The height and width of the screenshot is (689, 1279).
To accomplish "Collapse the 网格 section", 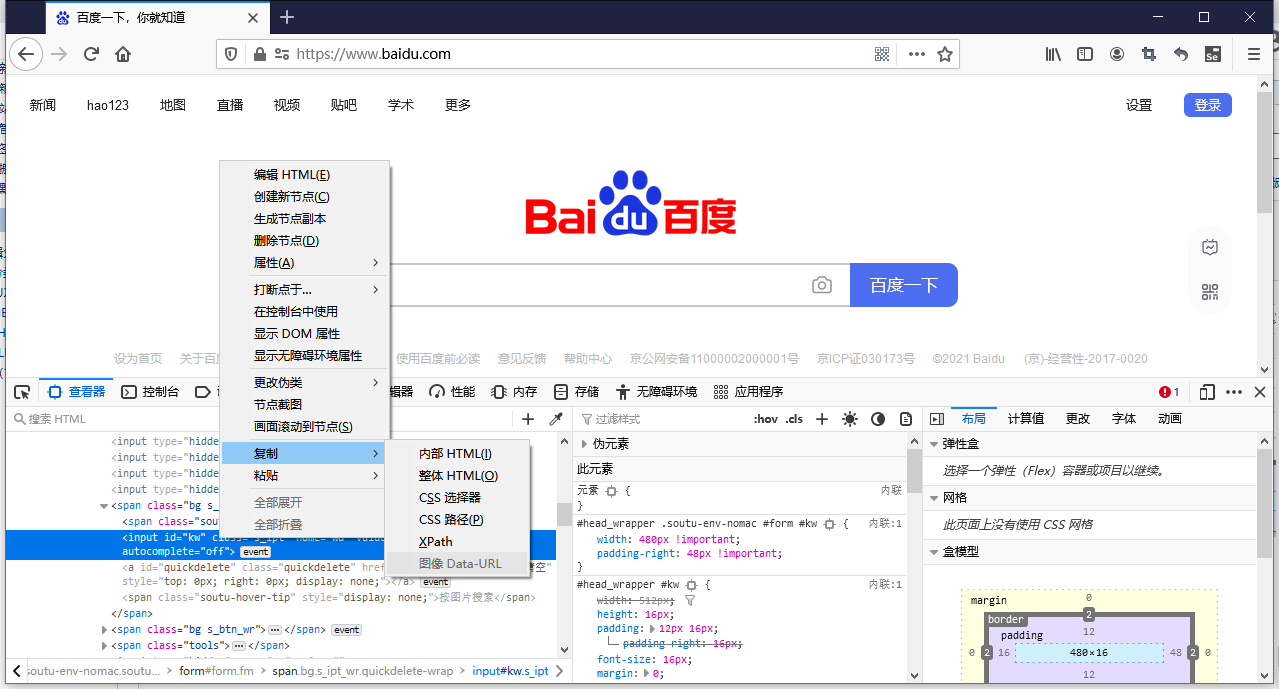I will click(x=934, y=498).
